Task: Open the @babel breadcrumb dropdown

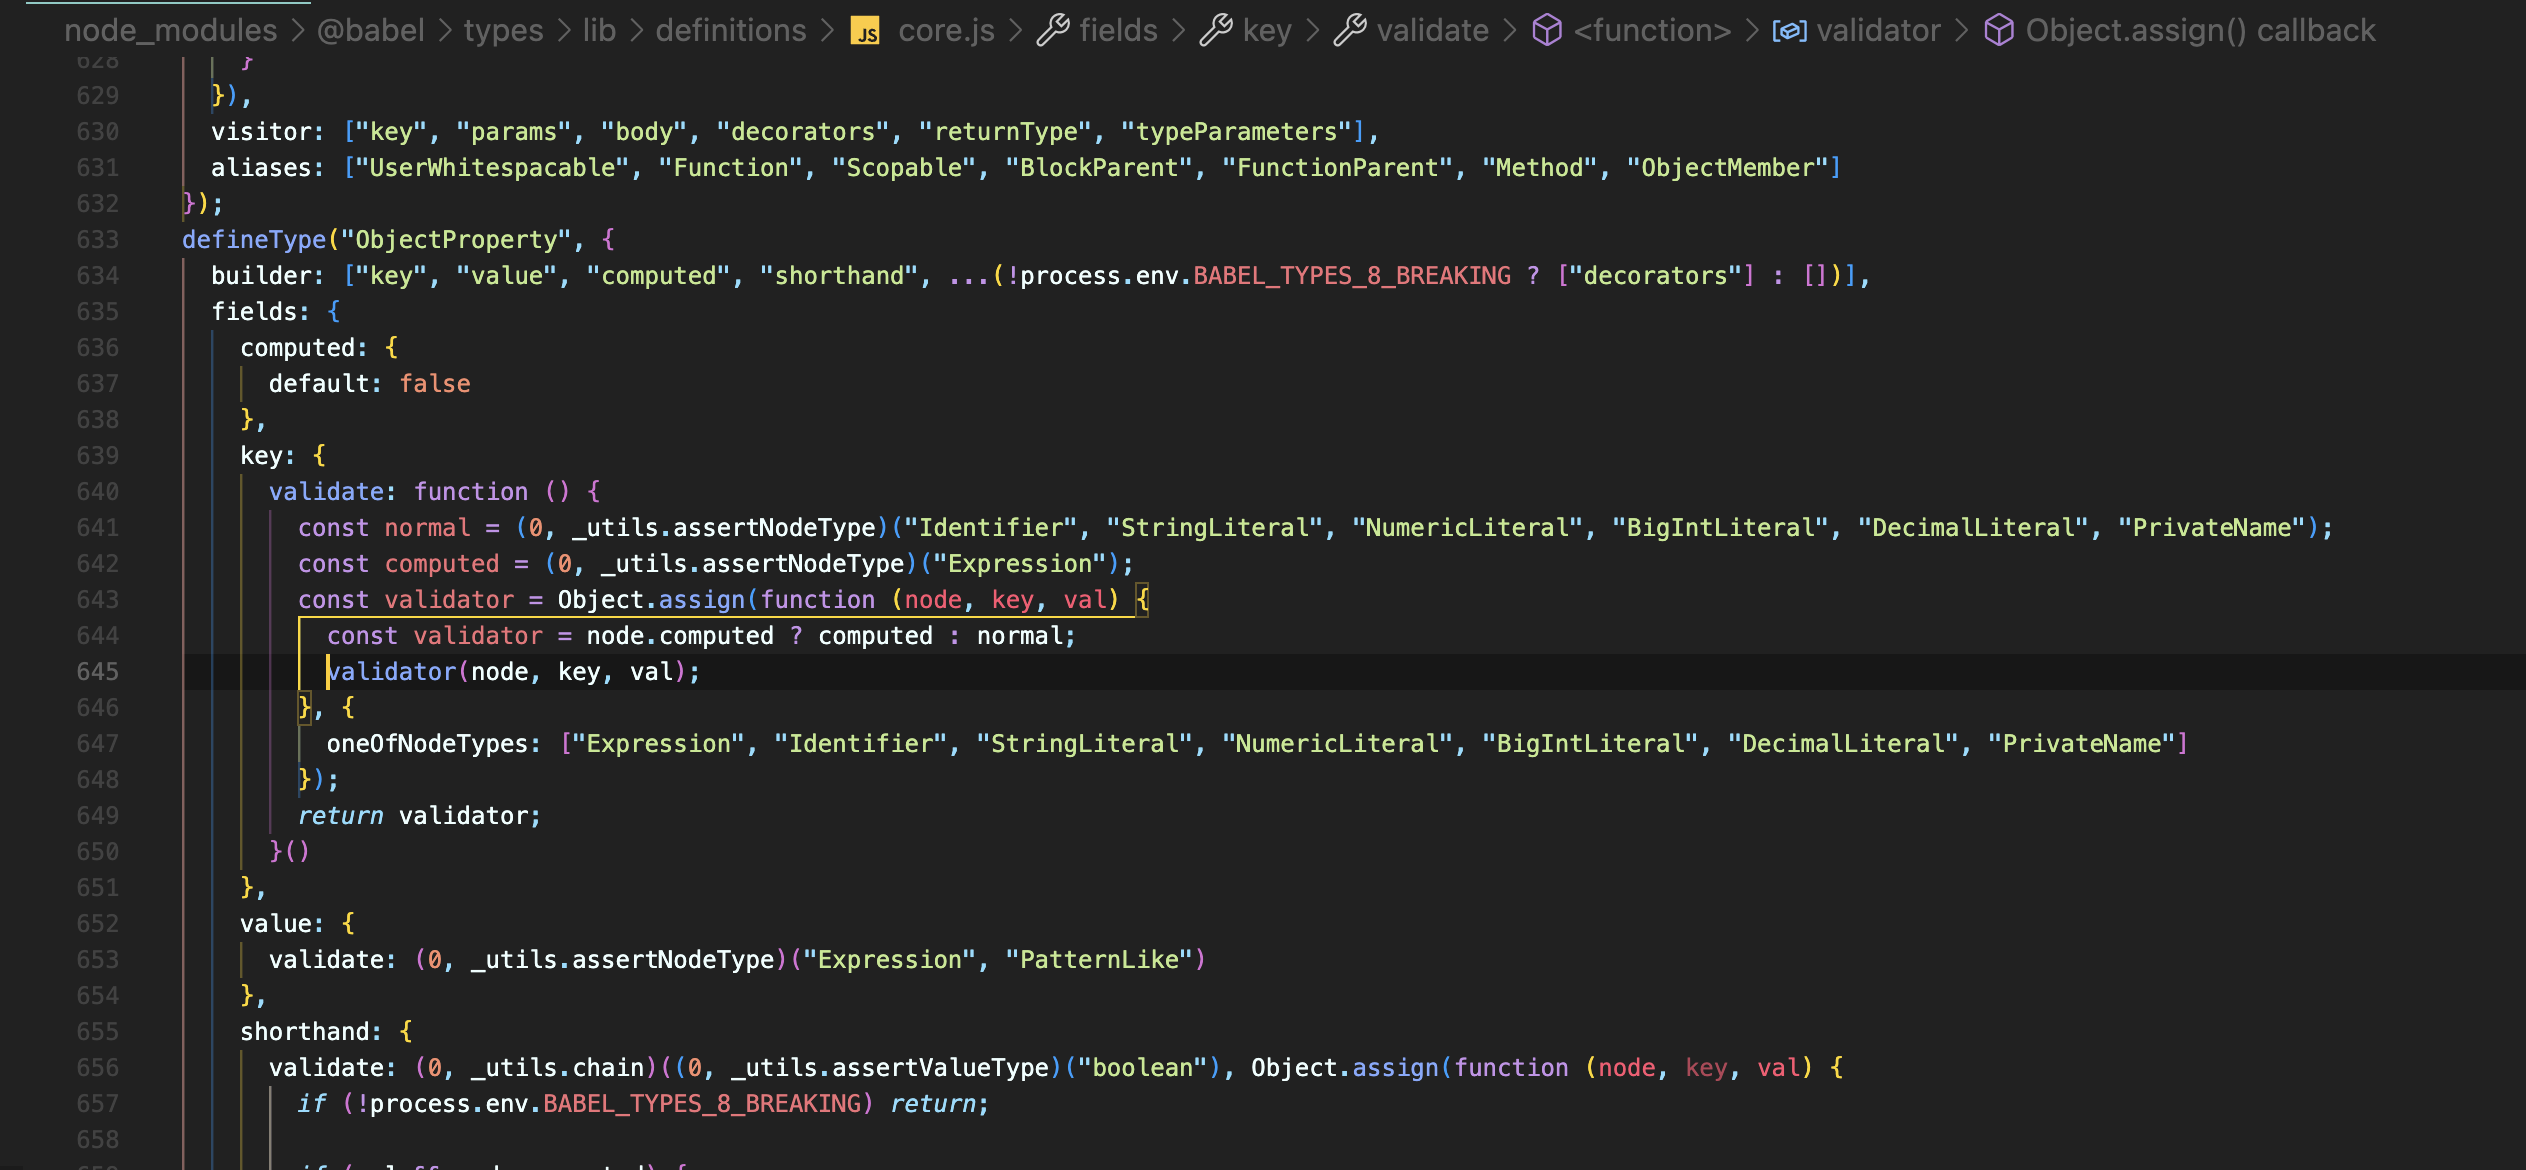Action: (370, 31)
